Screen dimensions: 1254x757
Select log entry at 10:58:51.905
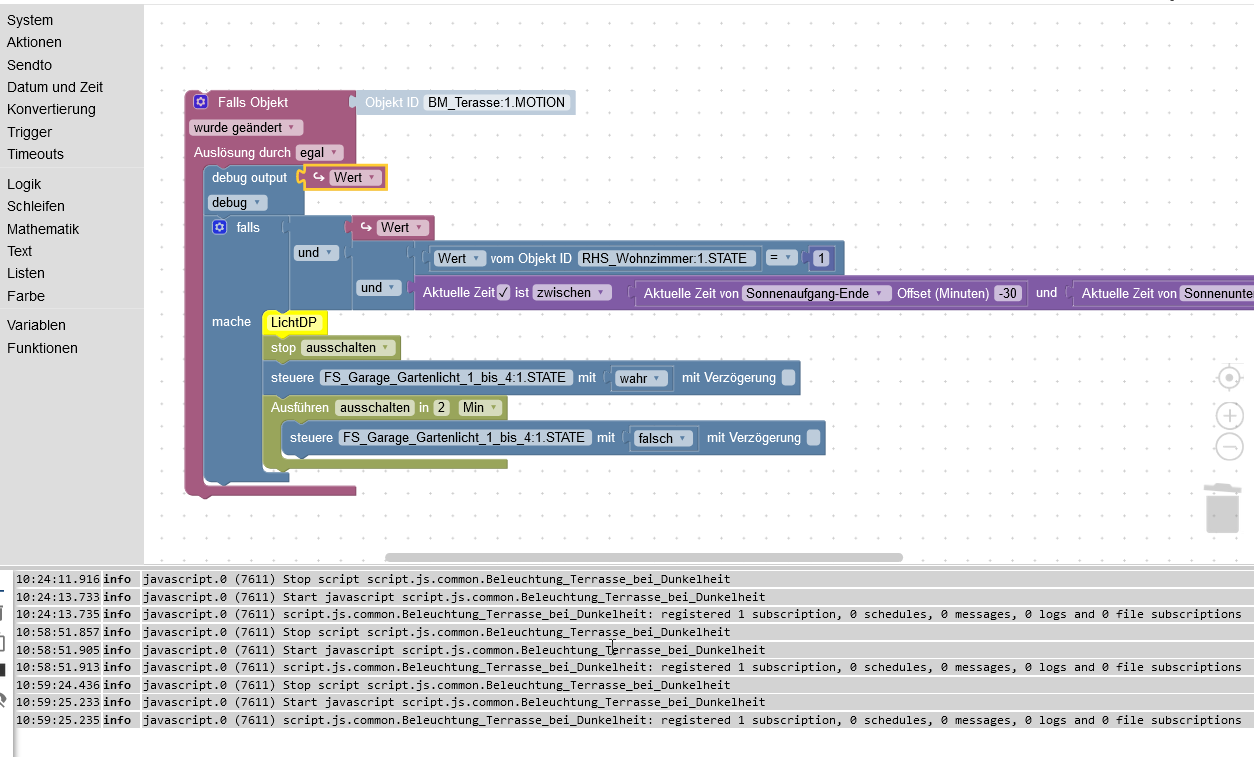coord(634,650)
